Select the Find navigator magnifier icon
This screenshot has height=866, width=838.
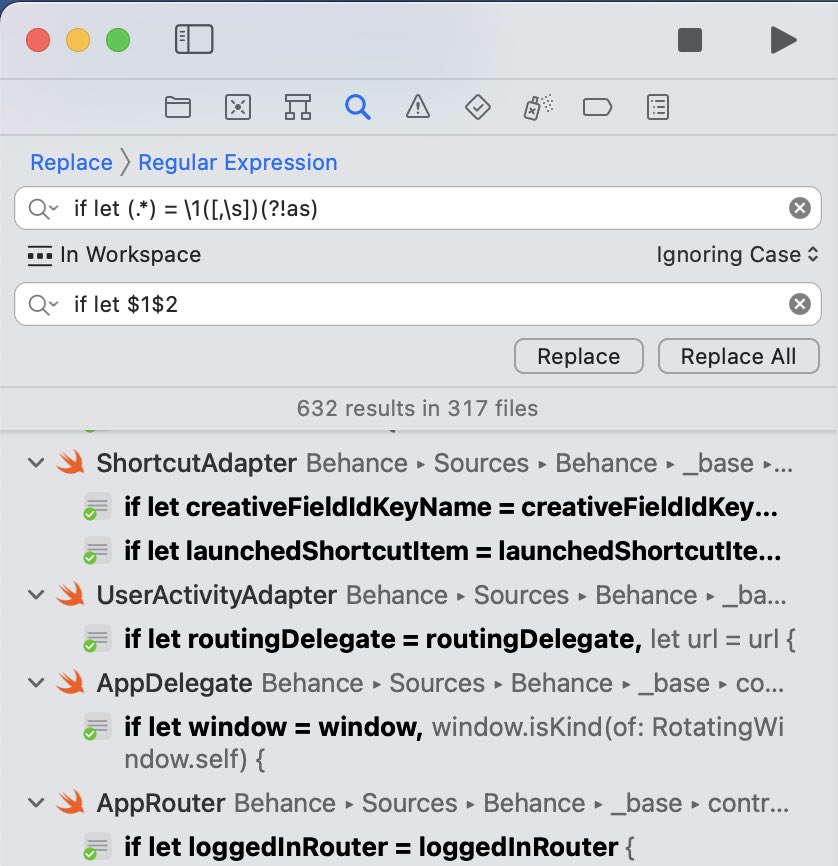coord(358,107)
